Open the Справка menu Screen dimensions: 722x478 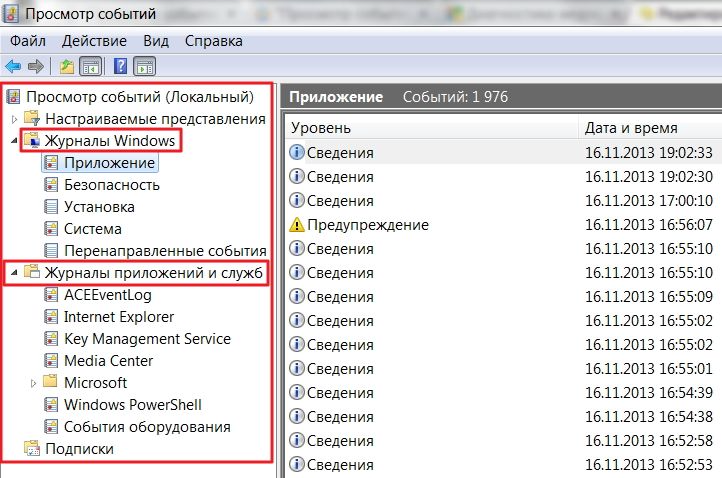[214, 41]
